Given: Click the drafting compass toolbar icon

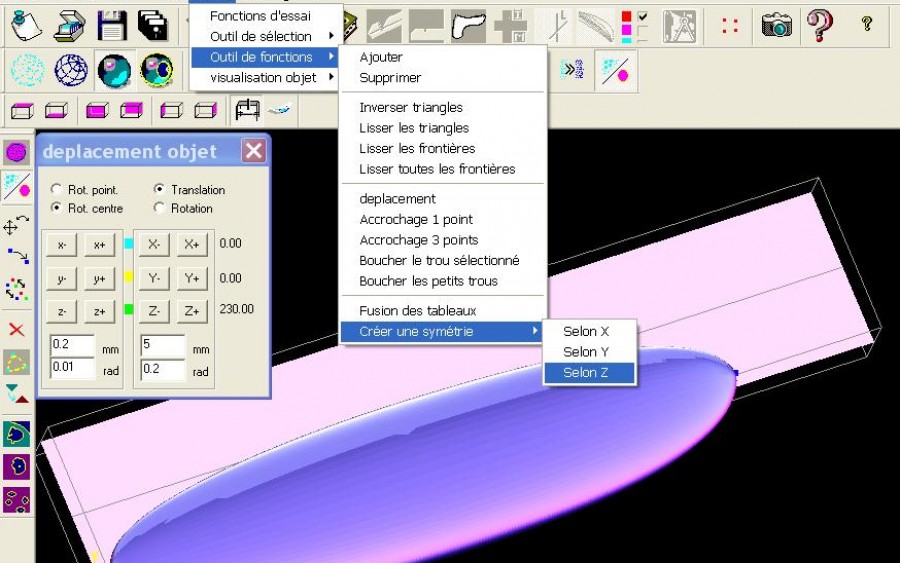Looking at the screenshot, I should pyautogui.click(x=679, y=26).
